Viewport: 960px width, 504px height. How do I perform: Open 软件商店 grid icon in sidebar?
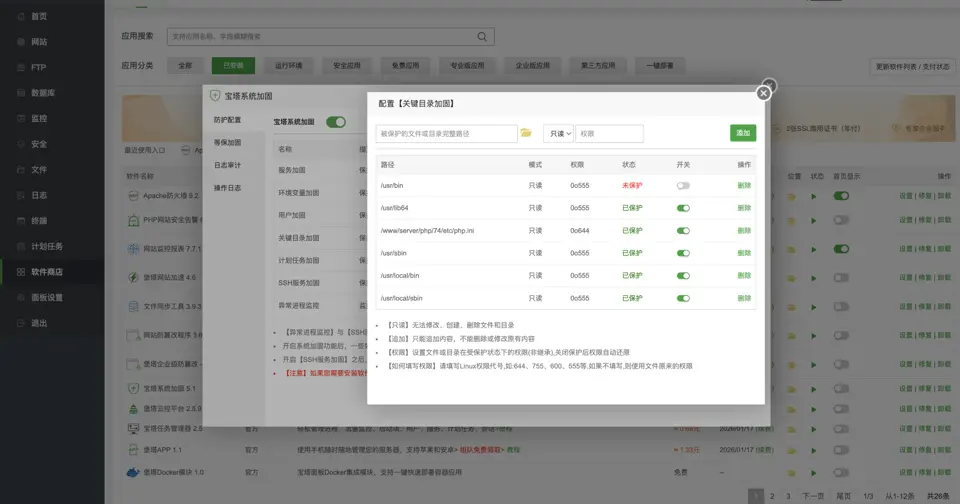pos(21,272)
